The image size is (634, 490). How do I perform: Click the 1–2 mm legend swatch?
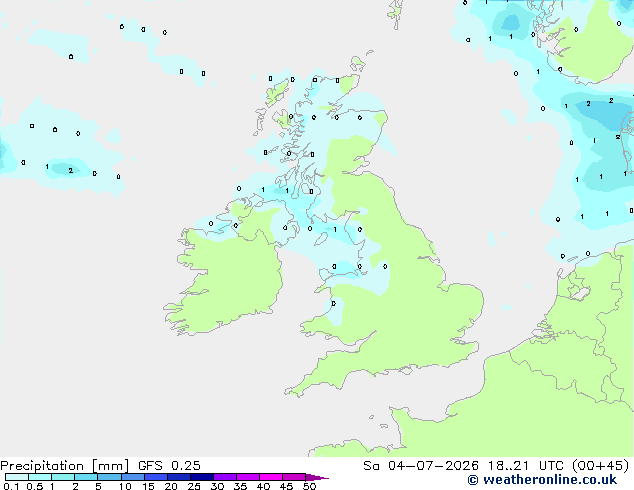(63, 477)
